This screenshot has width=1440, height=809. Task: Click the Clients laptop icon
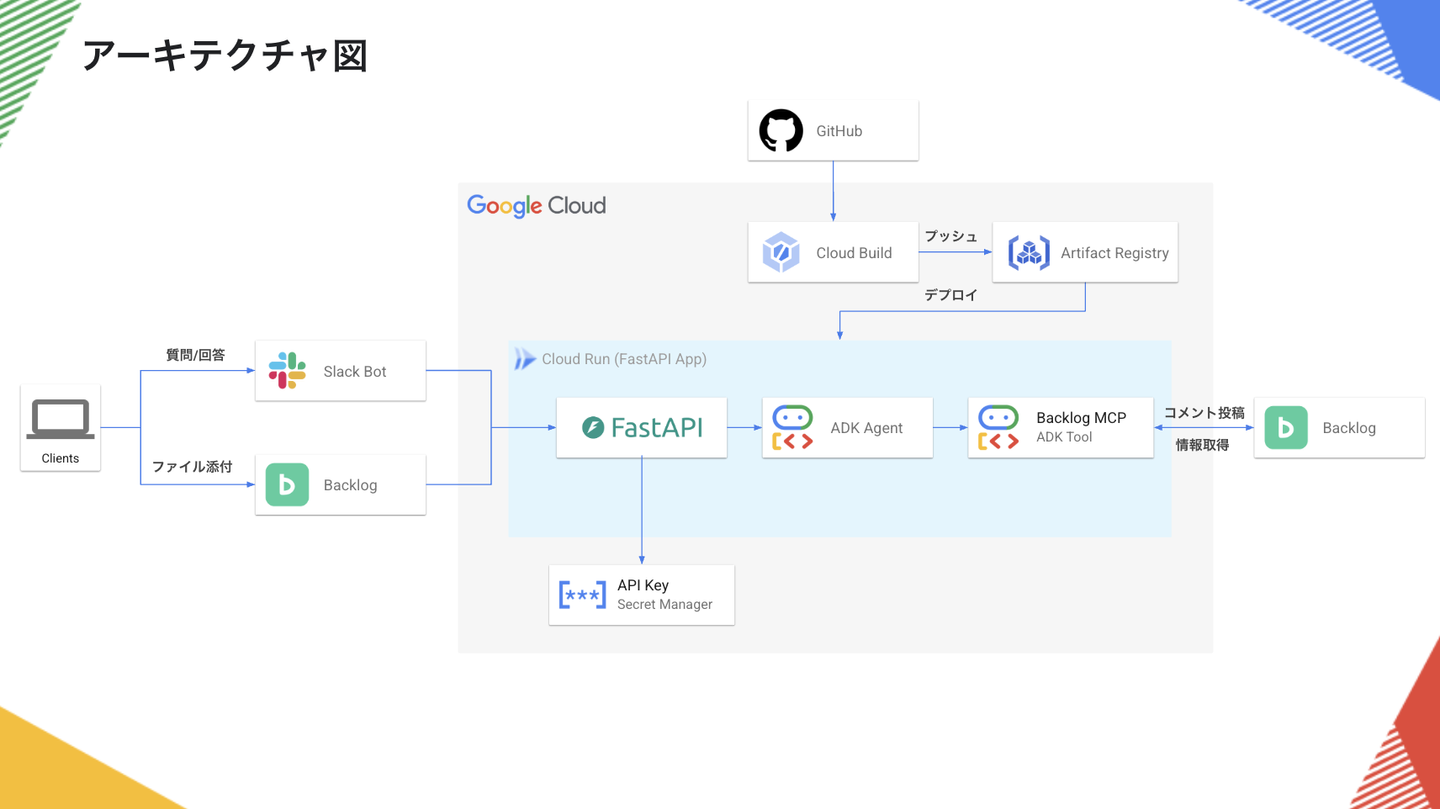click(60, 420)
